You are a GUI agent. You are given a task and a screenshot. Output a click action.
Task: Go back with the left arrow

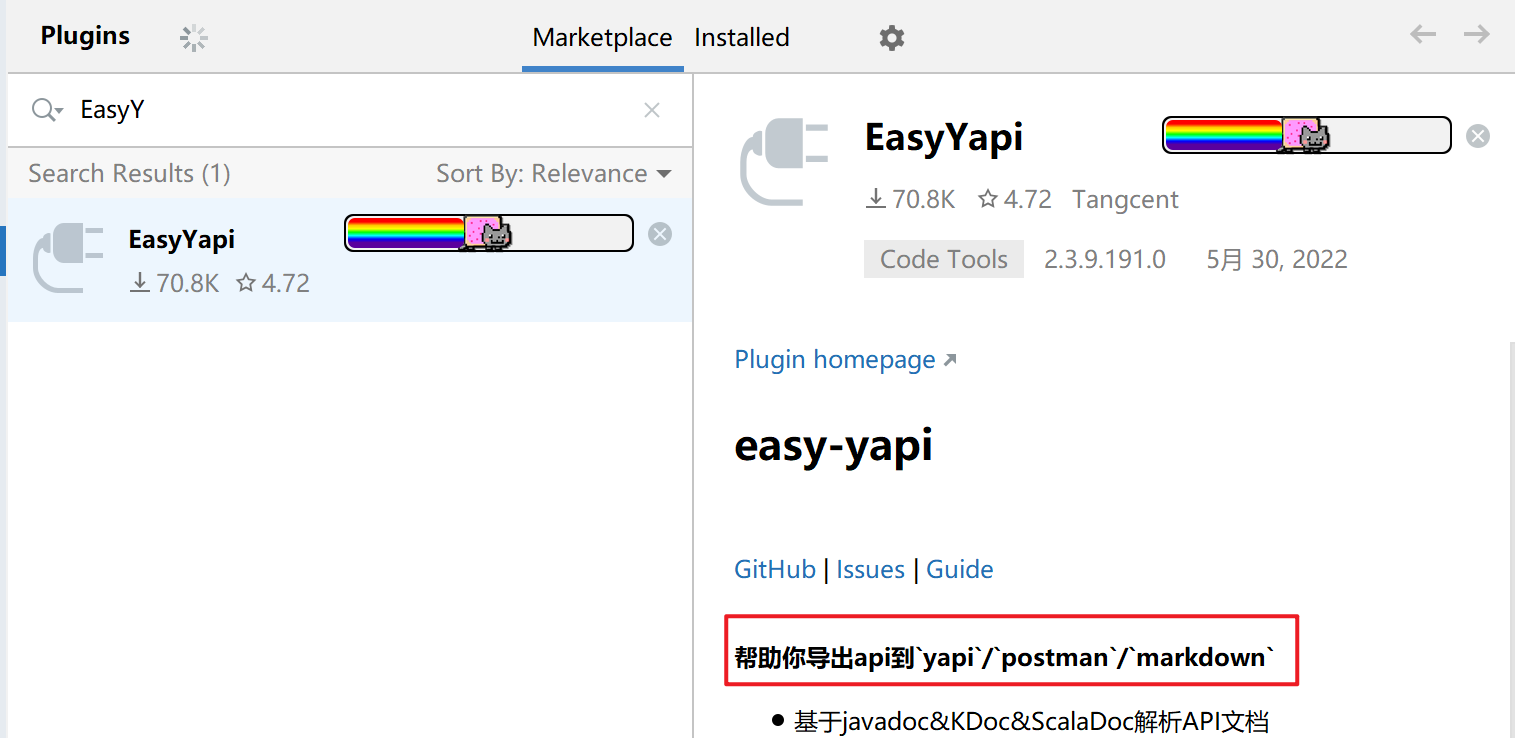[x=1423, y=35]
